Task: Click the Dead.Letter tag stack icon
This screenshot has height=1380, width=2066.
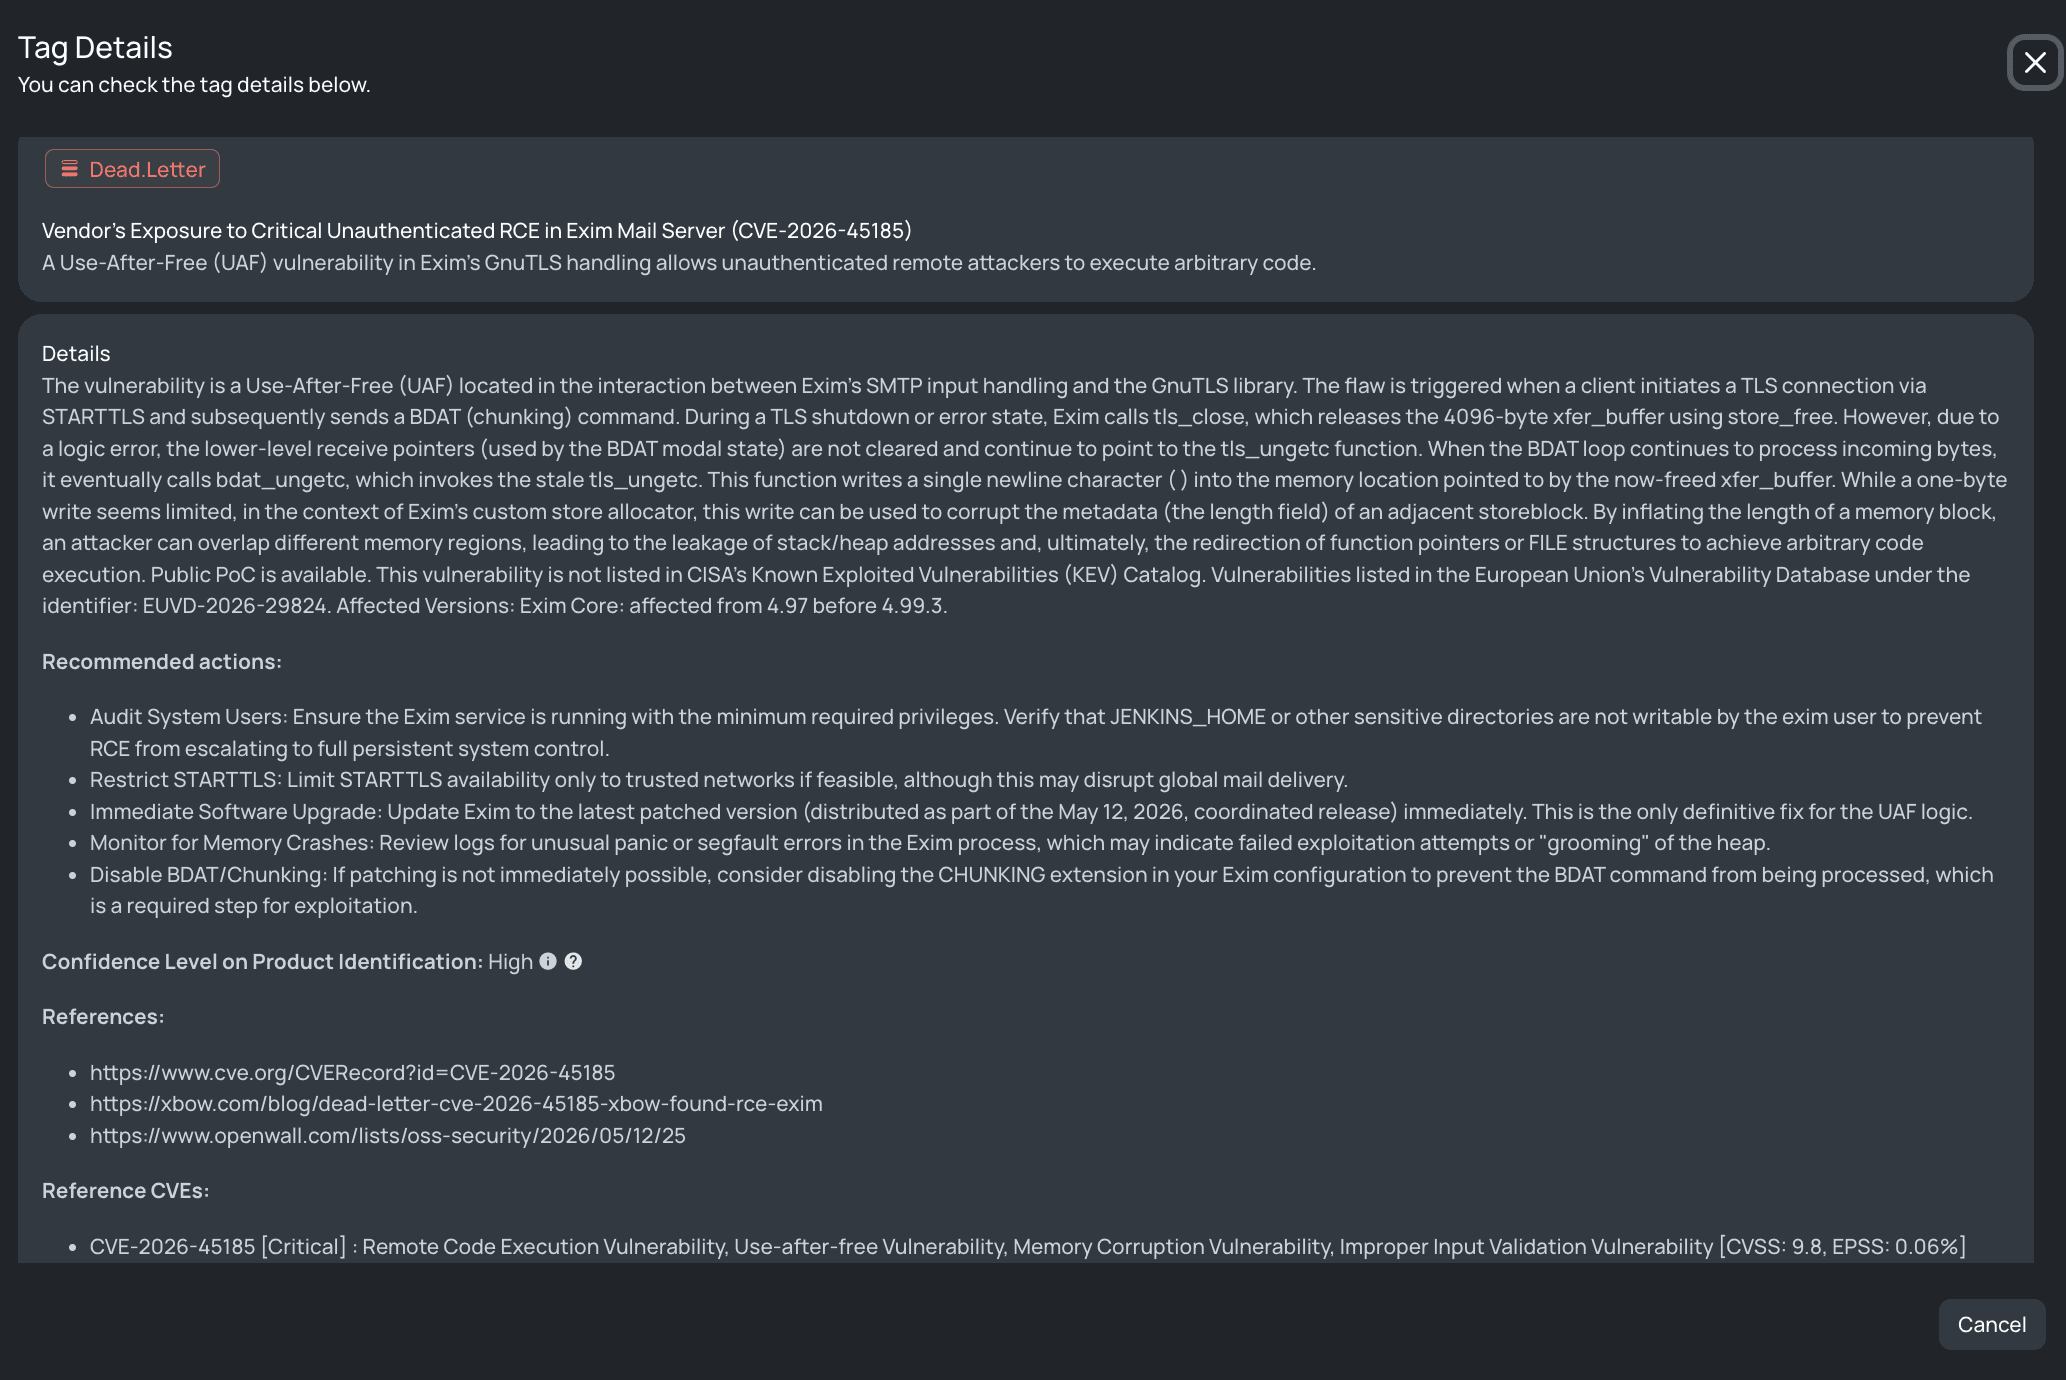Action: click(x=69, y=169)
